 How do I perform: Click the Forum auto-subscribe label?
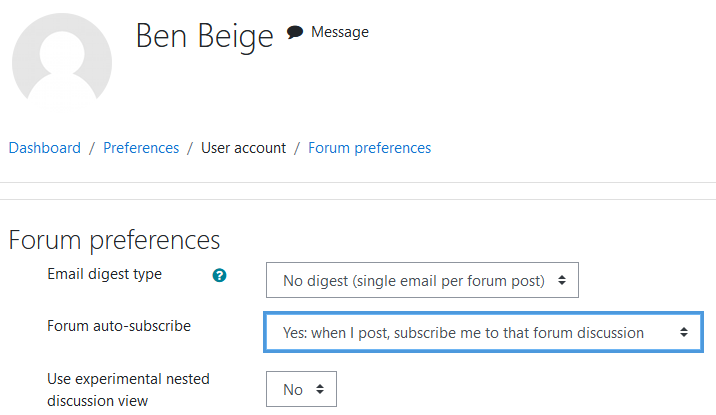(119, 326)
